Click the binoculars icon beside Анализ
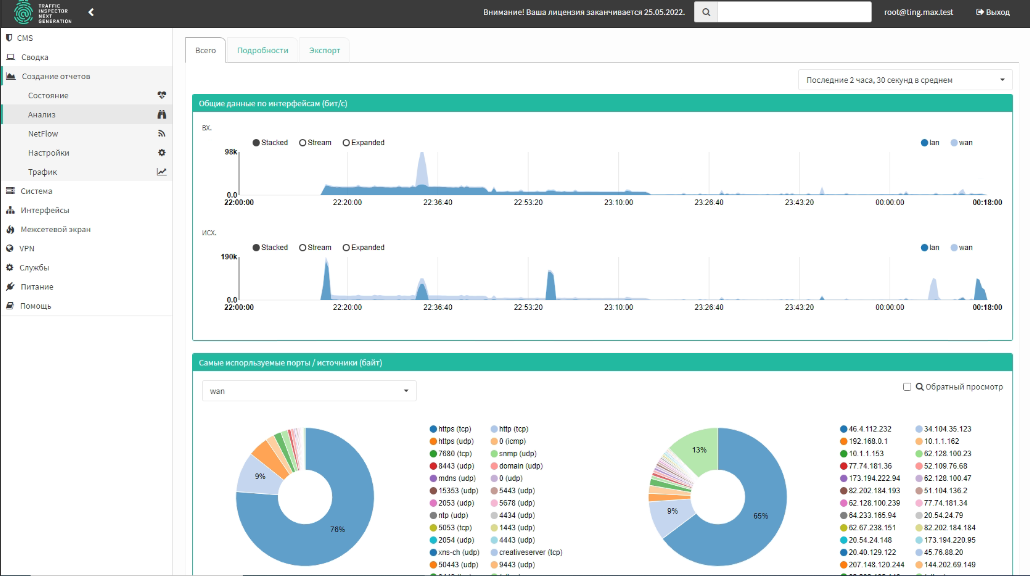This screenshot has width=1030, height=576. pos(161,114)
